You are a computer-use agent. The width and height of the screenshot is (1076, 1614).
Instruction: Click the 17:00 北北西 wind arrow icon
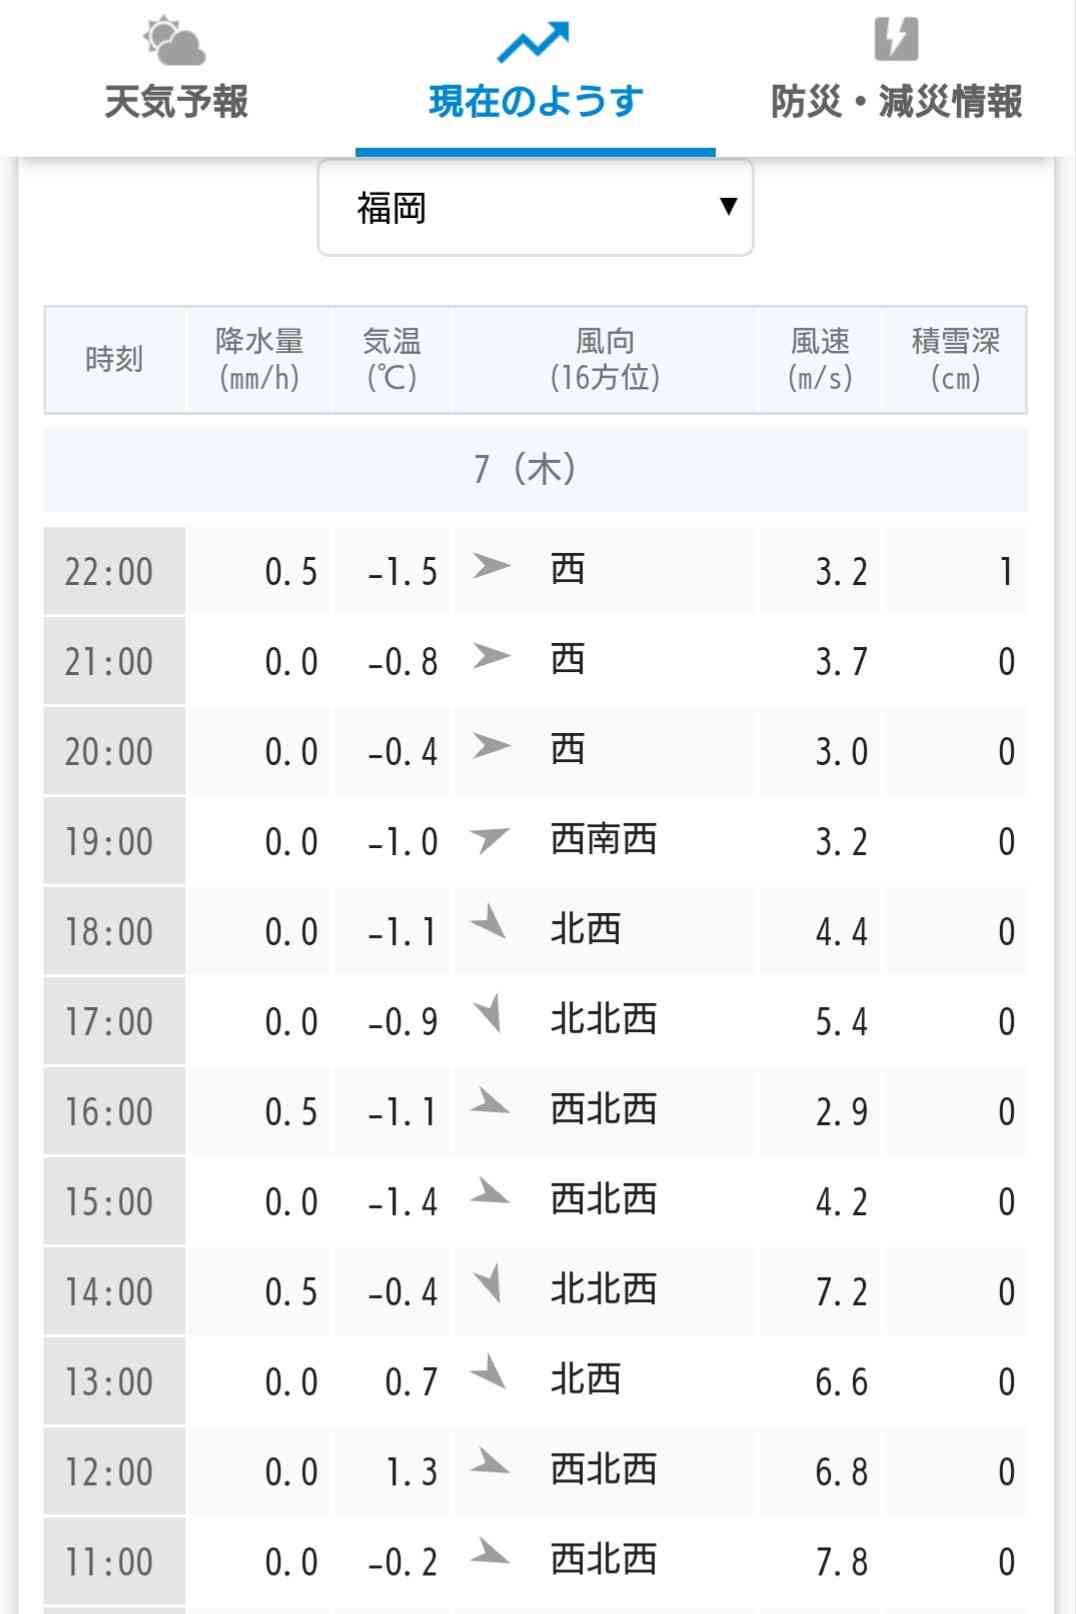[488, 1014]
